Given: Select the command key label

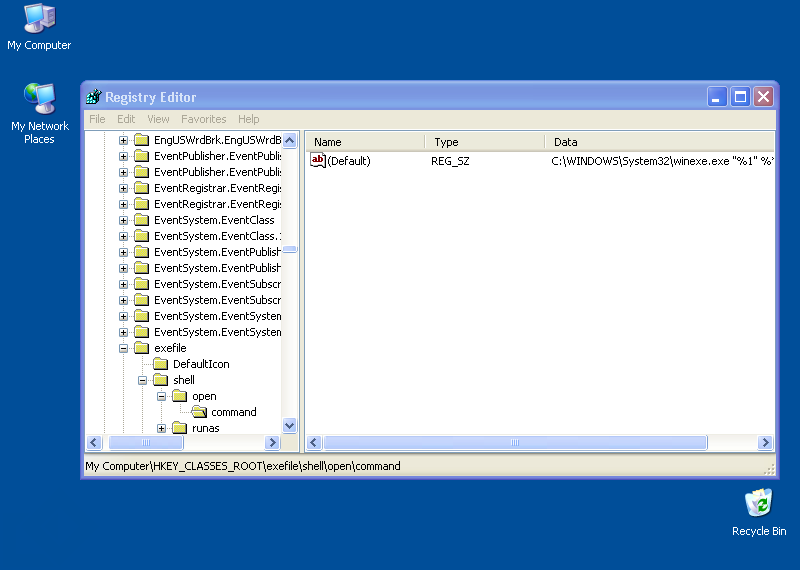Looking at the screenshot, I should click(x=234, y=412).
